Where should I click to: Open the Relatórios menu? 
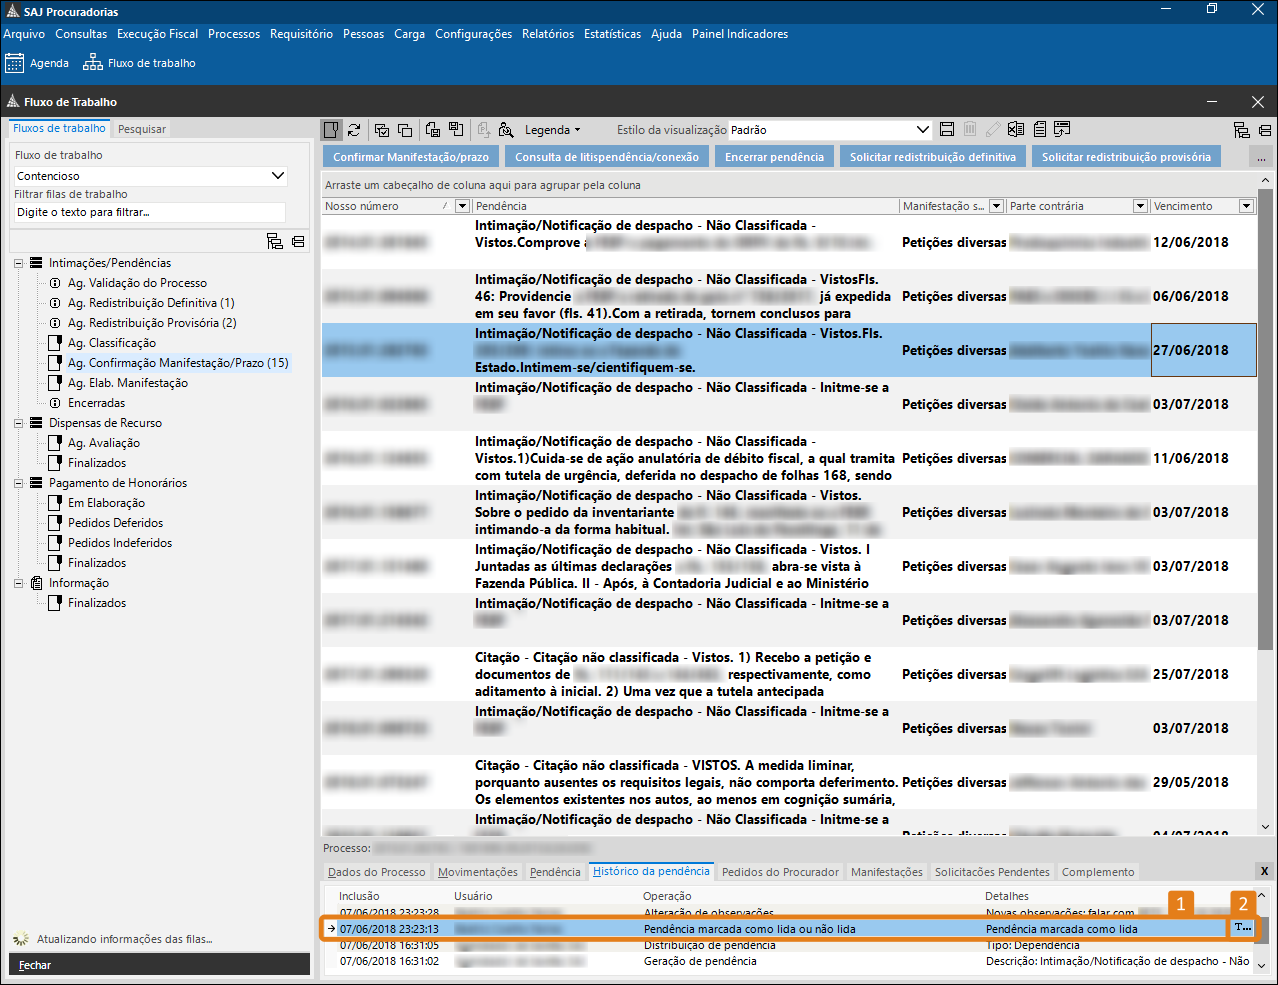pos(548,34)
